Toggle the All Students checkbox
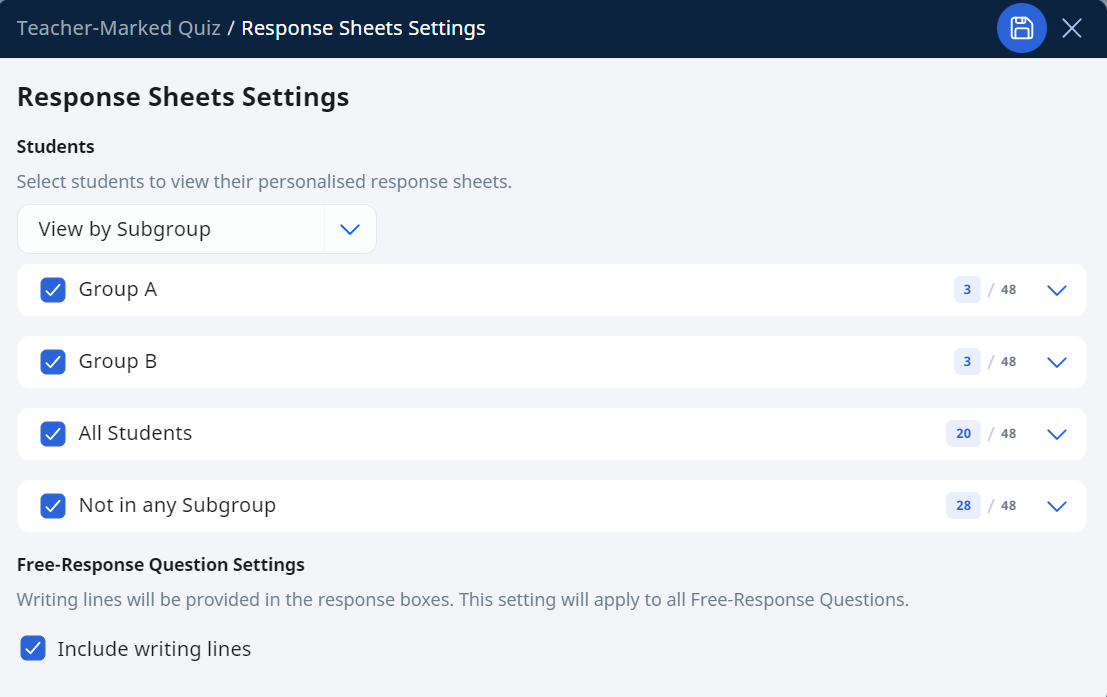The width and height of the screenshot is (1107, 697). tap(53, 434)
